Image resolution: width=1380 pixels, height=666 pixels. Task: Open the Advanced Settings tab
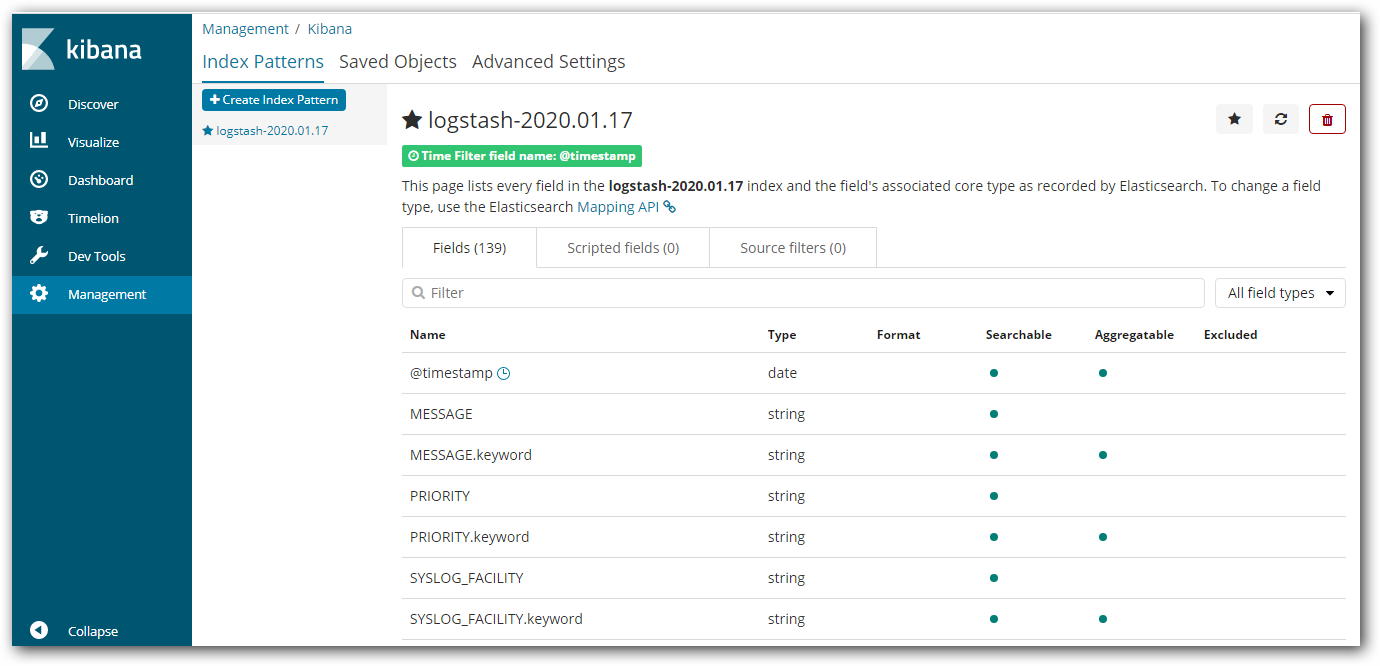point(549,61)
